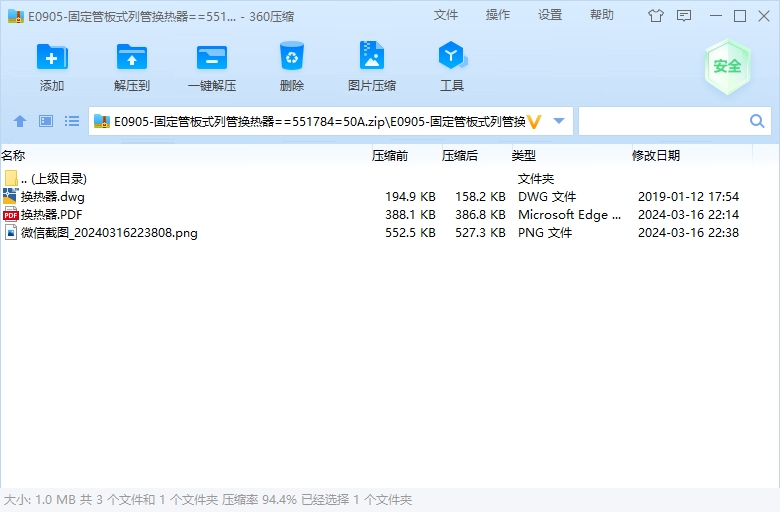Click the archive icon in the address bar
The image size is (780, 512).
[x=101, y=121]
